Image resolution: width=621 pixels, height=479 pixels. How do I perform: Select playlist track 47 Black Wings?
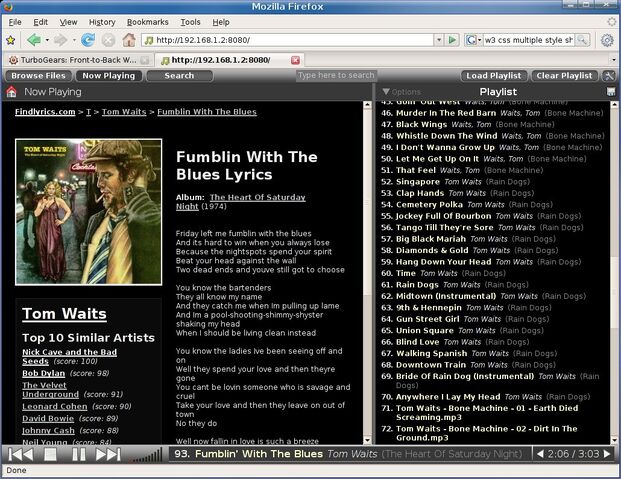coord(467,124)
